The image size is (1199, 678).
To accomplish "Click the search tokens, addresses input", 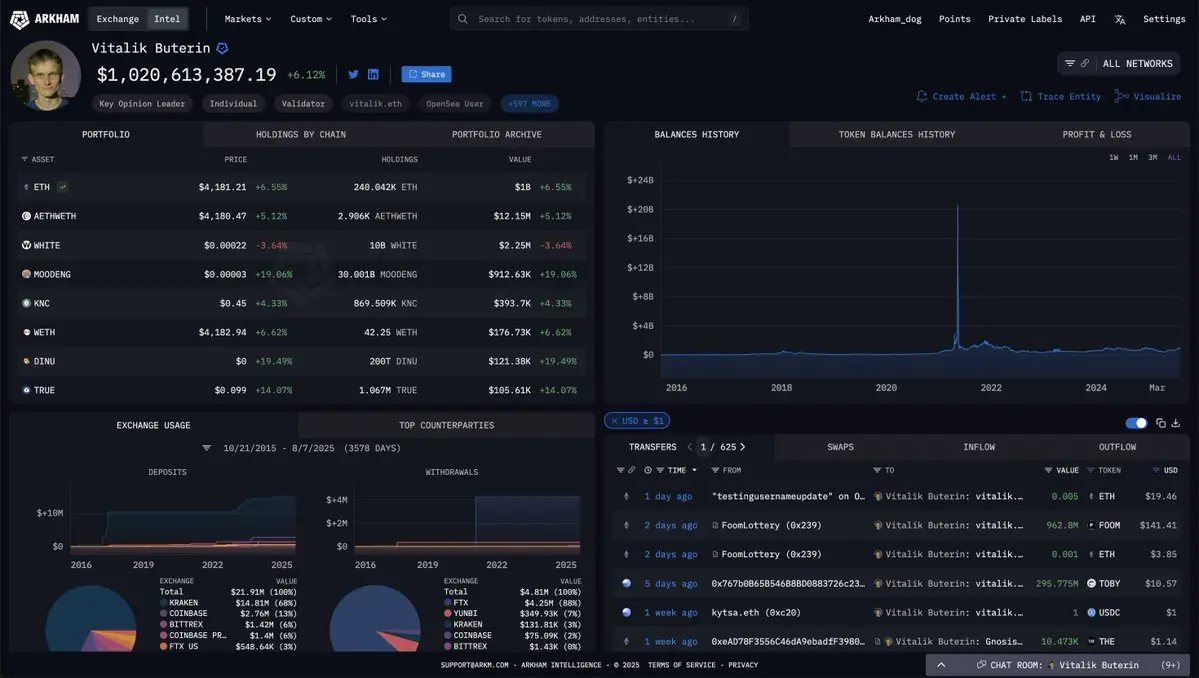I will (x=599, y=19).
